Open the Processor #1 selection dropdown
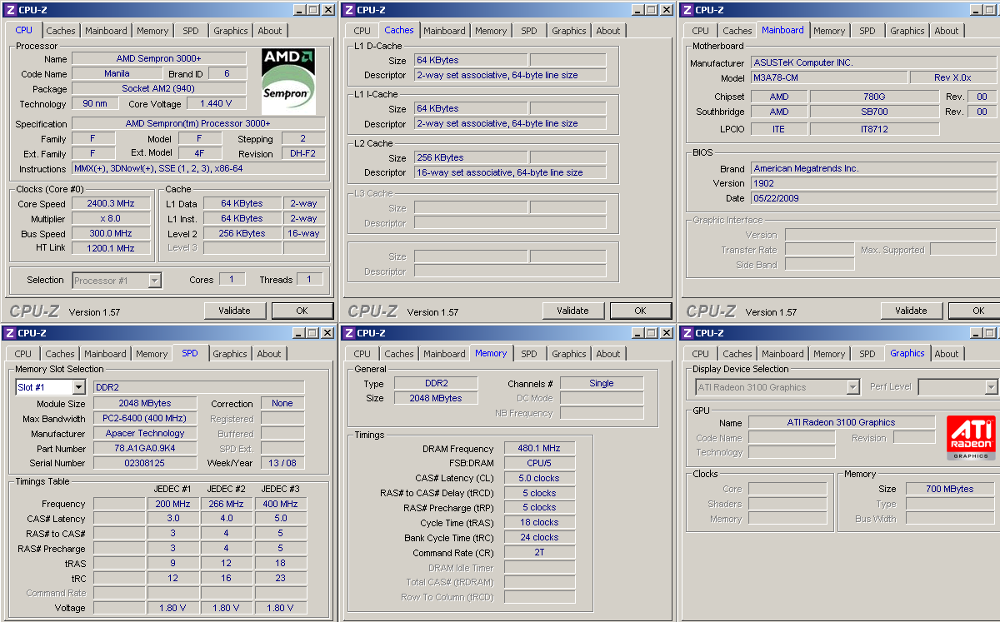The width and height of the screenshot is (1000, 622). pos(154,280)
